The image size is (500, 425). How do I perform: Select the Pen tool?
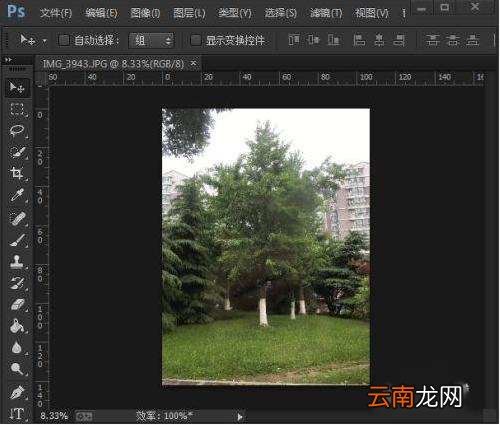coord(17,392)
